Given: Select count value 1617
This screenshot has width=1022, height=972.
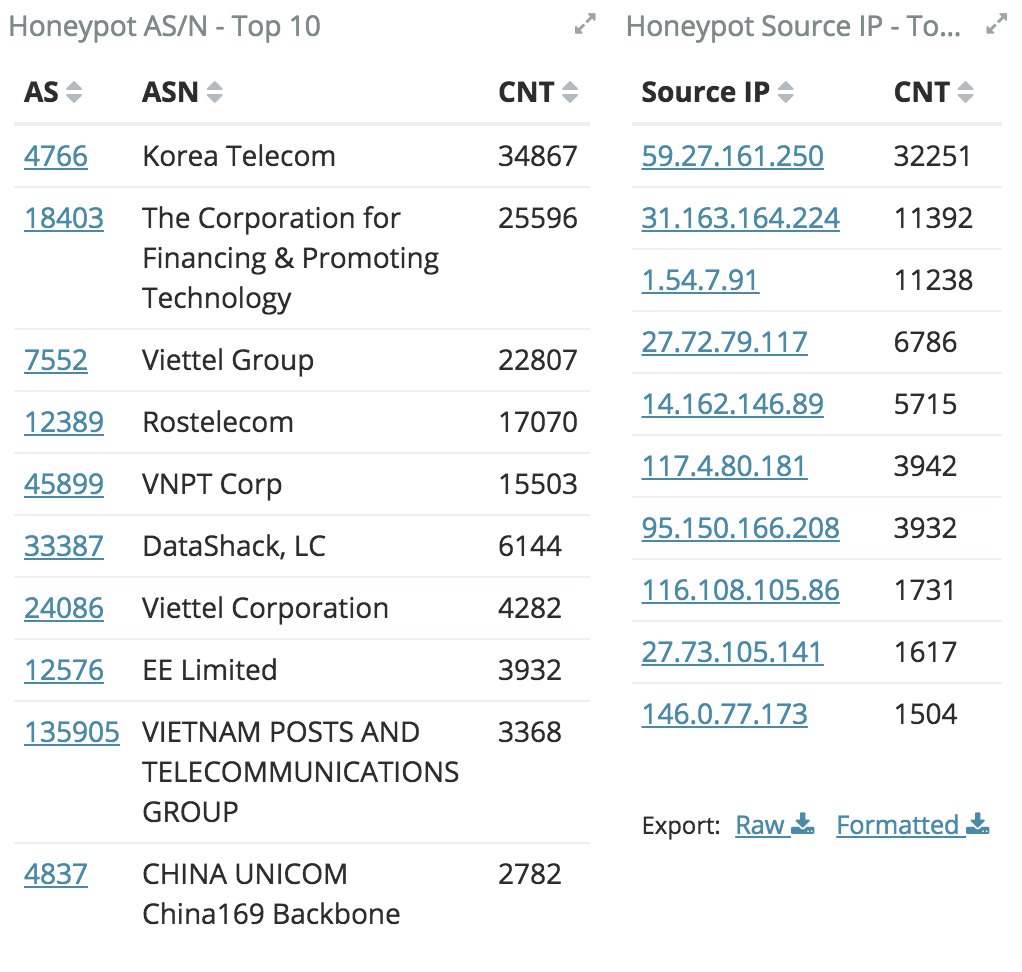Looking at the screenshot, I should coord(925,652).
